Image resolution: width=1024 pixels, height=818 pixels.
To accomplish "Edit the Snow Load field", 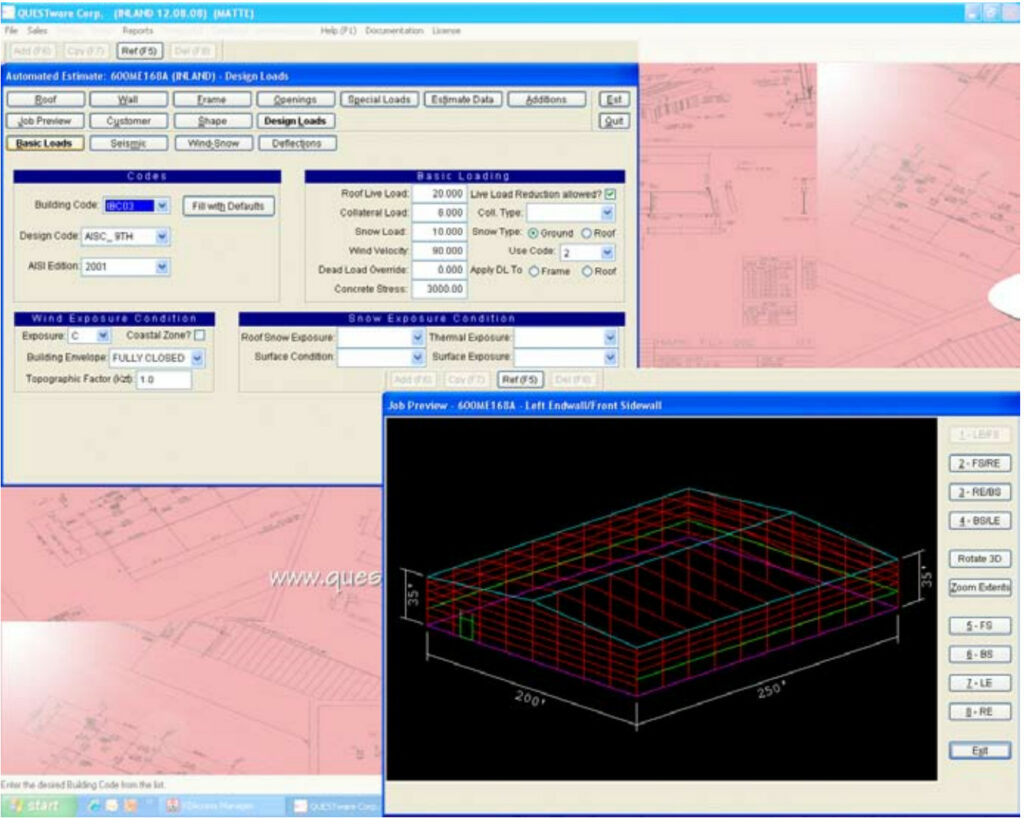I will pos(439,232).
